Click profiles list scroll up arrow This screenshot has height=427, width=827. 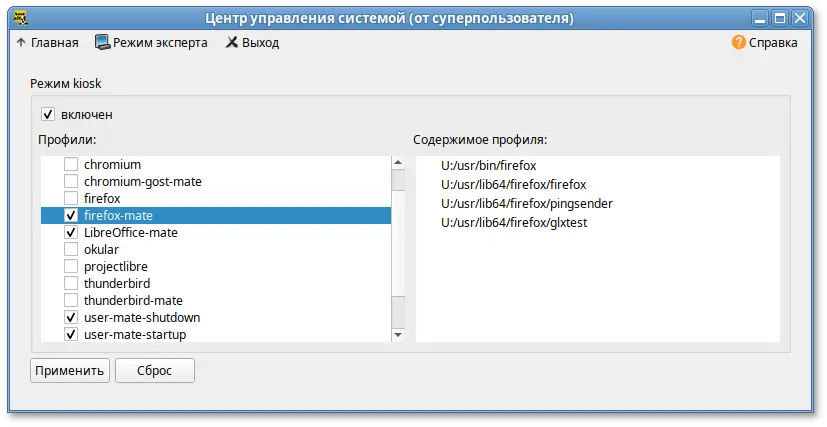(398, 163)
